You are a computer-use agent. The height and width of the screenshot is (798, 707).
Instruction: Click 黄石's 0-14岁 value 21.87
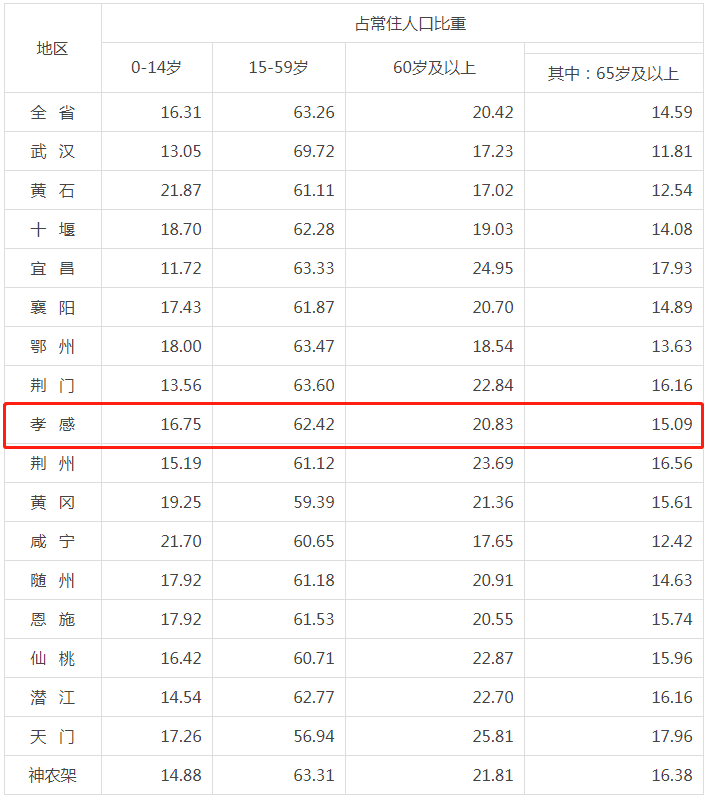[181, 190]
